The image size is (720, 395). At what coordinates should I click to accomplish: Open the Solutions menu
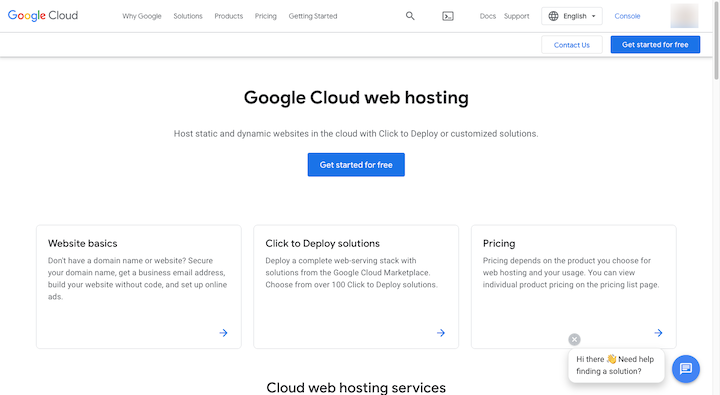coord(188,16)
